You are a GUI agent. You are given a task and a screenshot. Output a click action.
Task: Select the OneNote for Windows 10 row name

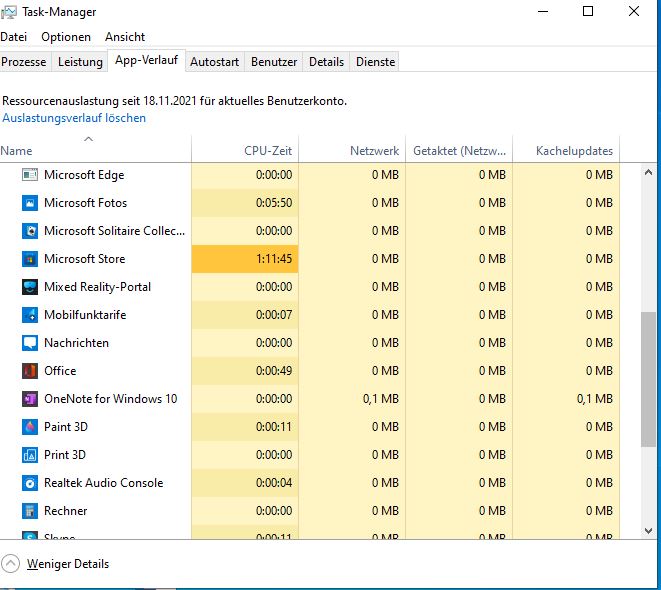110,399
